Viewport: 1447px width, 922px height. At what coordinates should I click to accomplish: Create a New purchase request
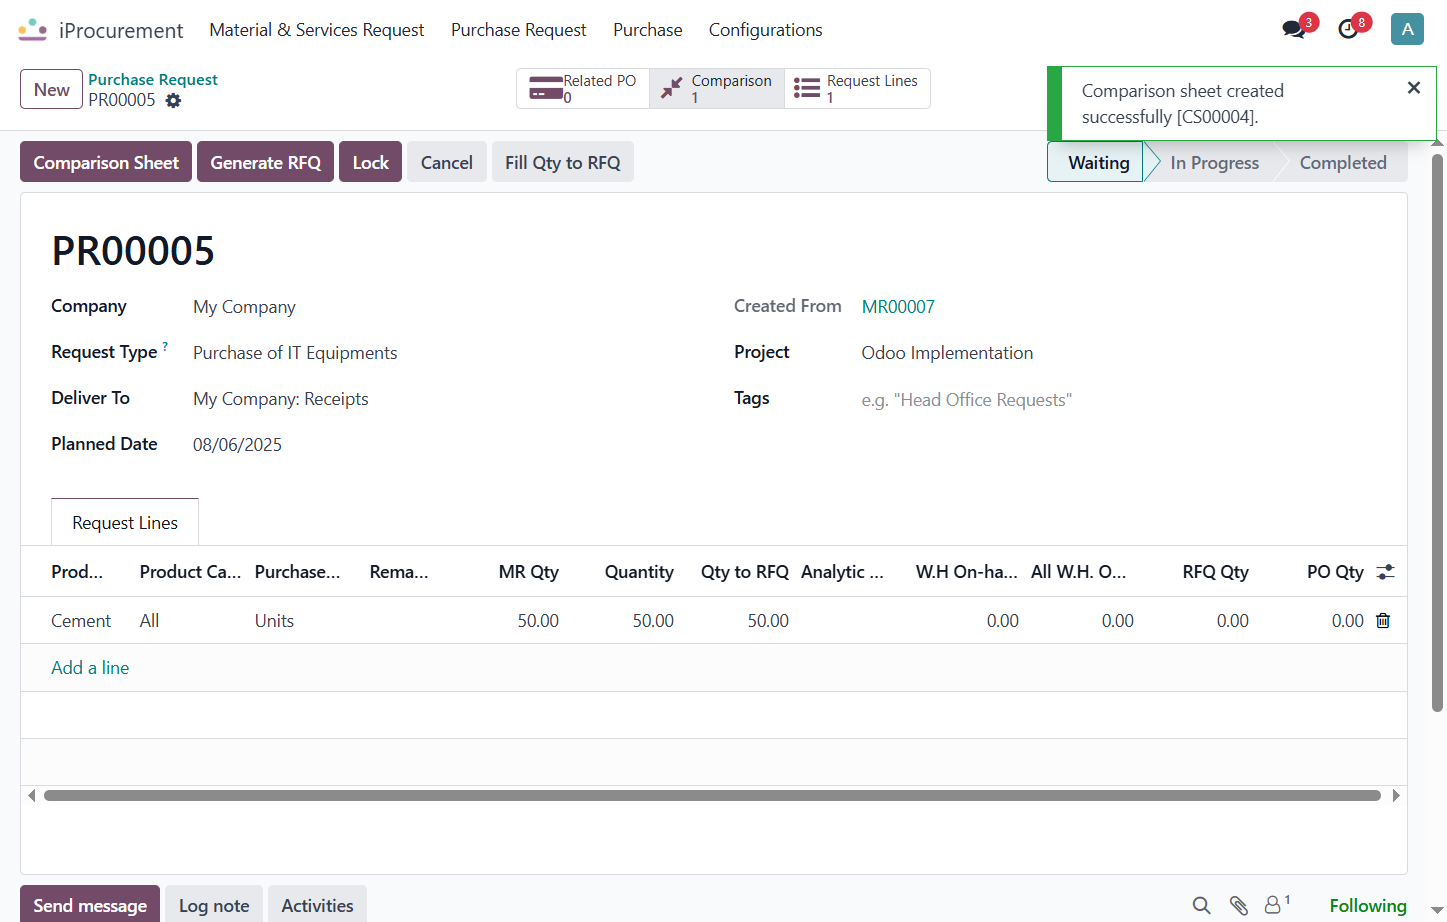tap(52, 89)
